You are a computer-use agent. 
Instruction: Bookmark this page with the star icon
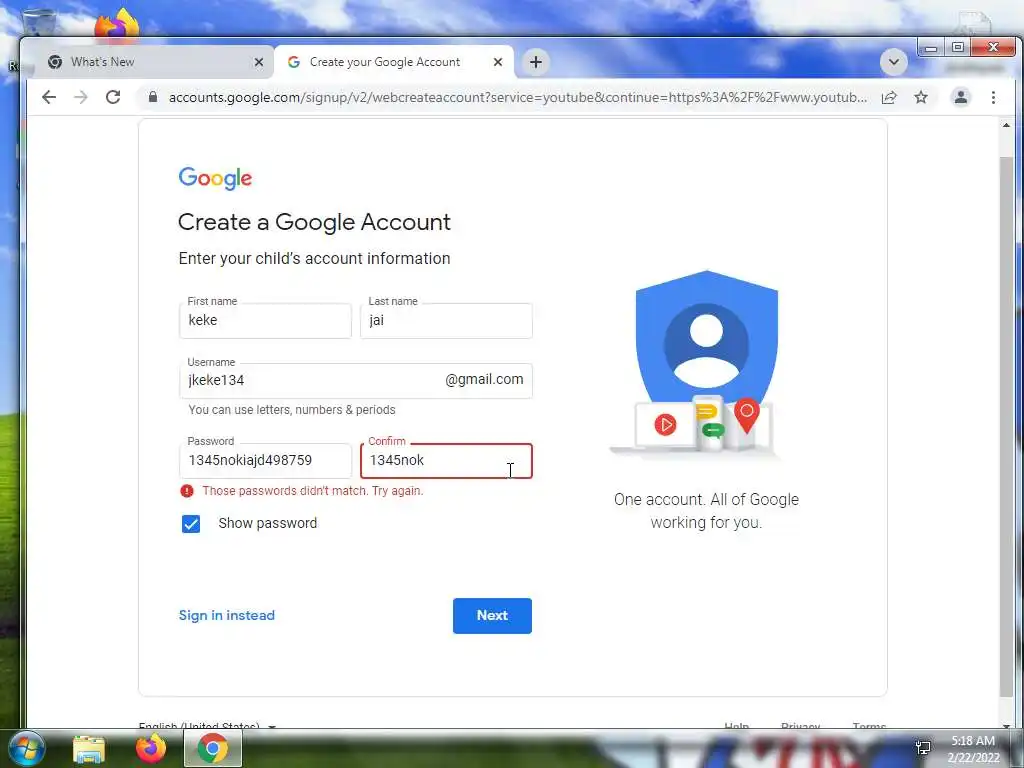tap(921, 97)
